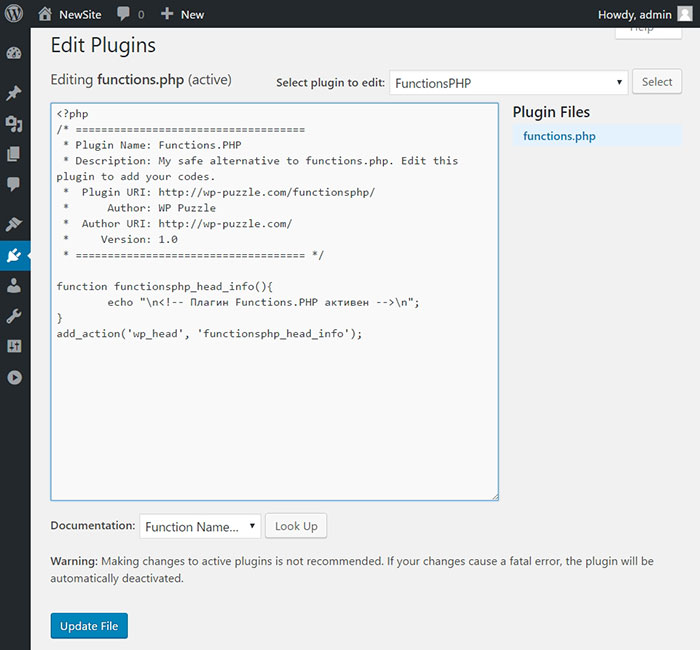Screen dimensions: 700x650
Task: Open the Pages sidebar icon
Action: [14, 154]
